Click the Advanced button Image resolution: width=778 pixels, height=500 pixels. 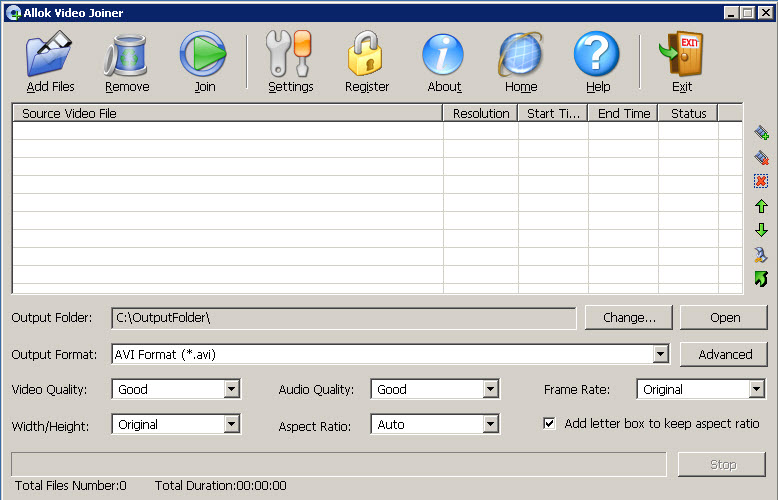[724, 355]
